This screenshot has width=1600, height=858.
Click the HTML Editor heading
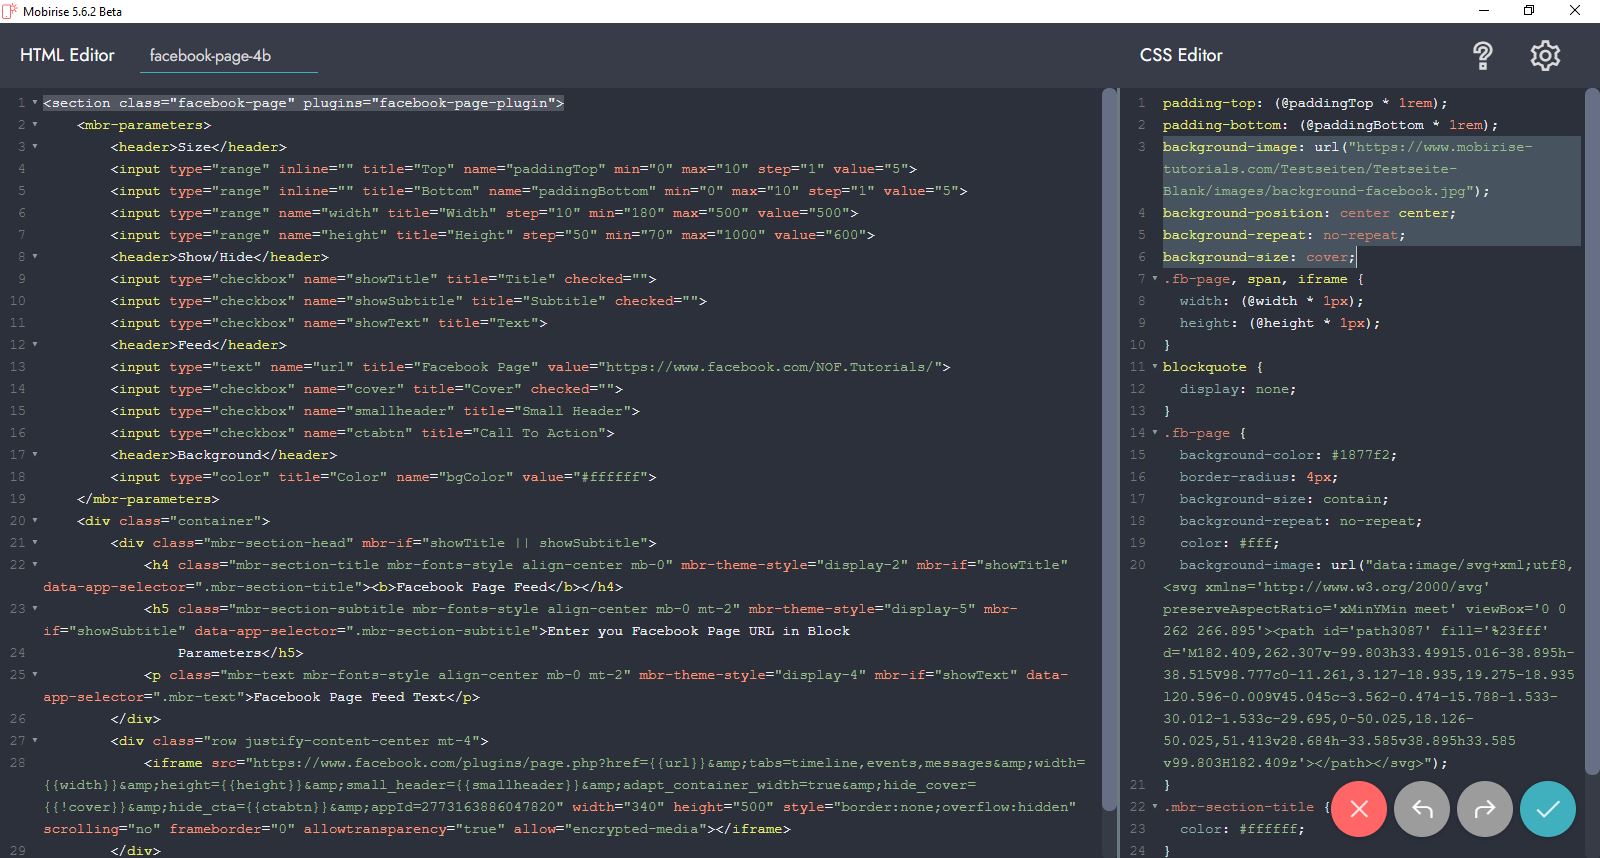pyautogui.click(x=67, y=55)
